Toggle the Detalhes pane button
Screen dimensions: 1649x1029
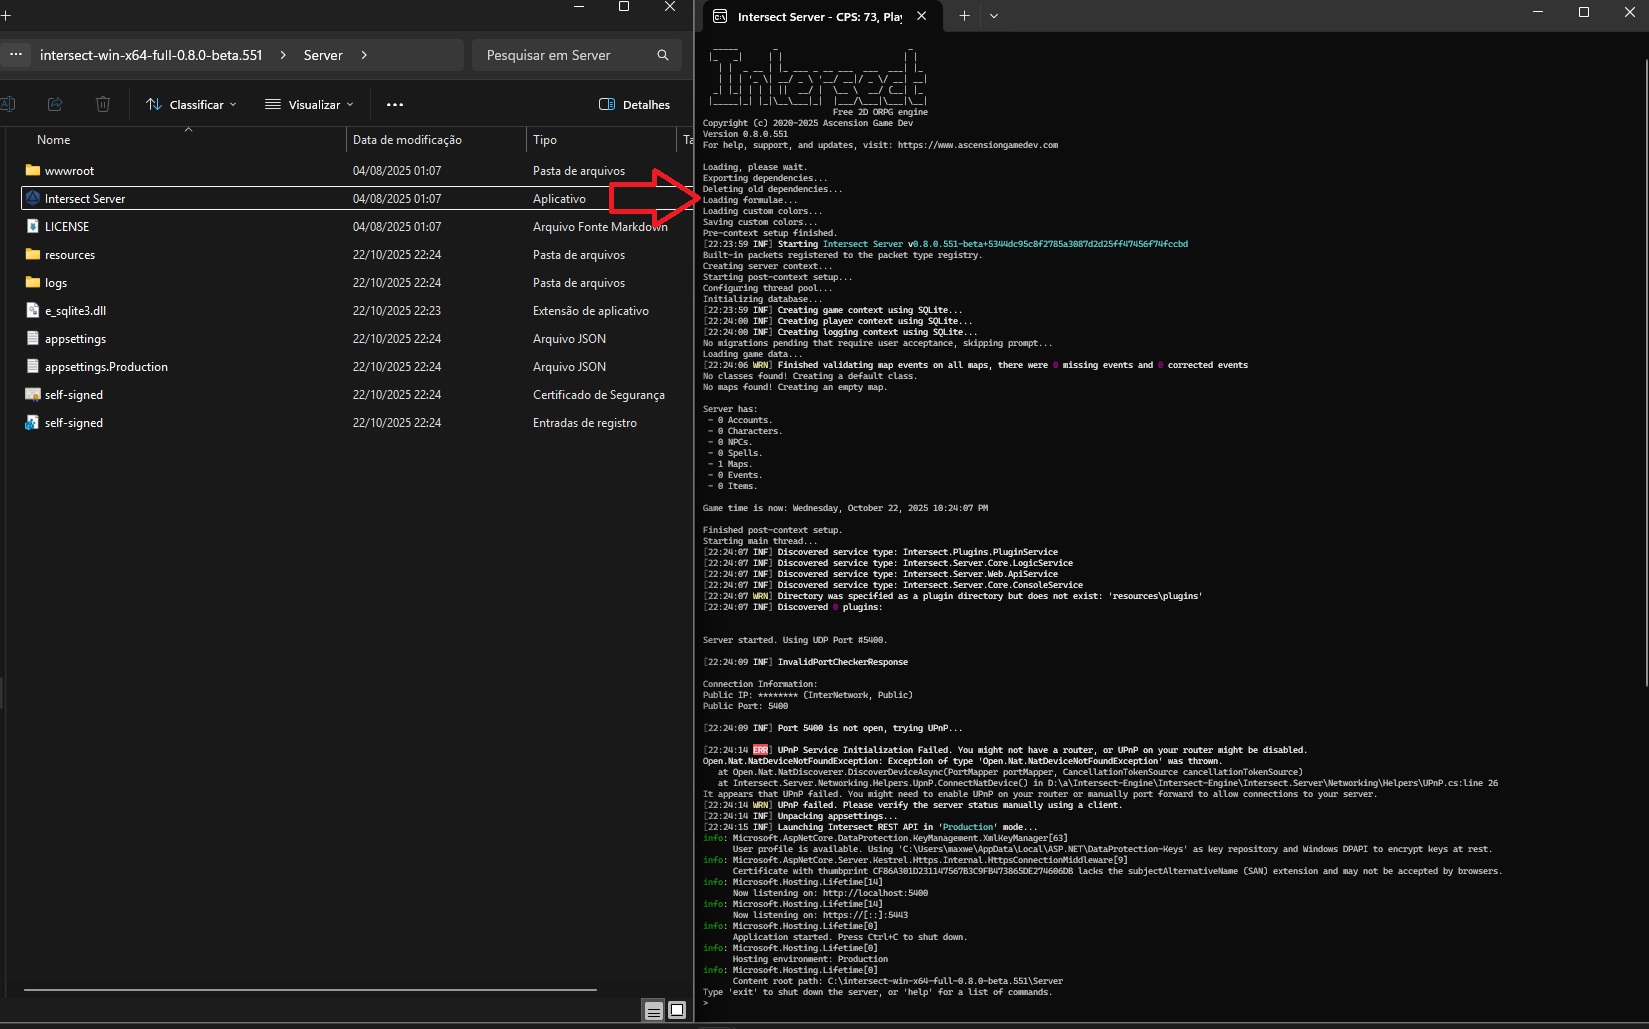tap(634, 104)
